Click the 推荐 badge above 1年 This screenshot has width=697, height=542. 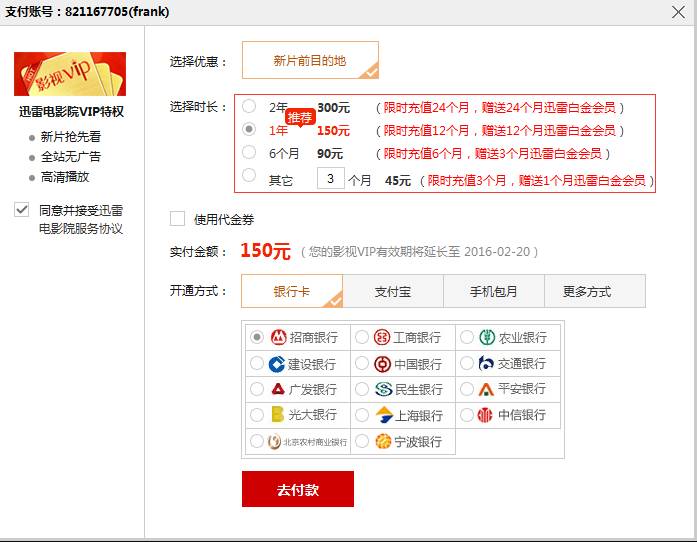click(x=300, y=117)
